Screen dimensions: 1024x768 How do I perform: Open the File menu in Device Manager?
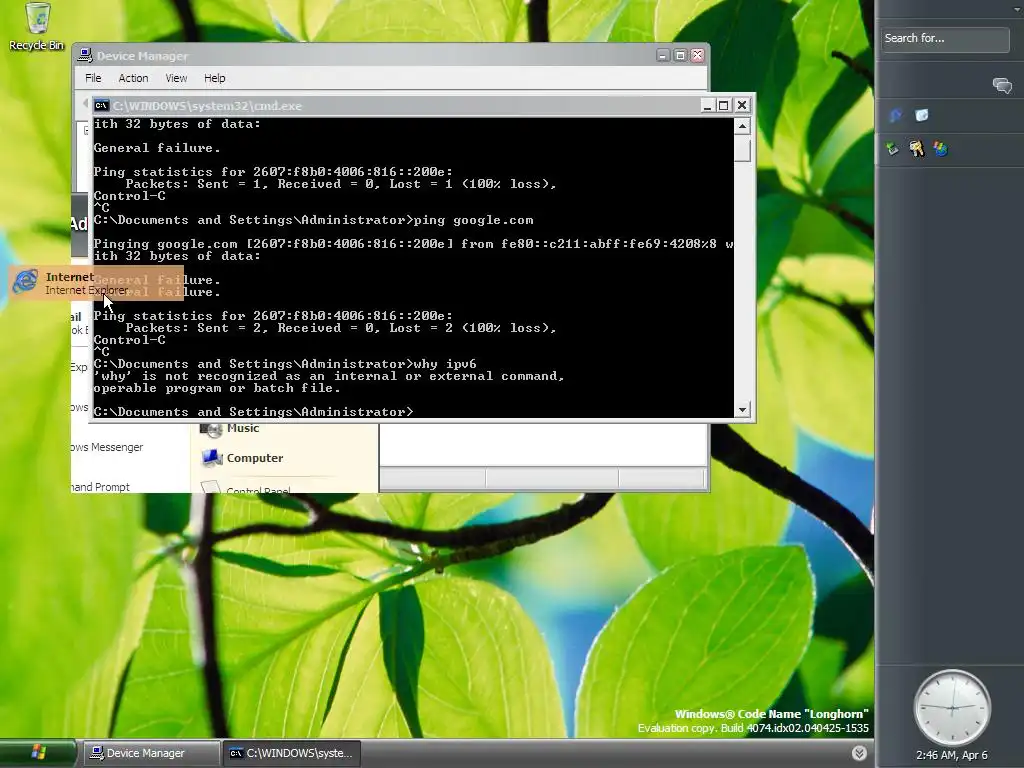click(93, 78)
